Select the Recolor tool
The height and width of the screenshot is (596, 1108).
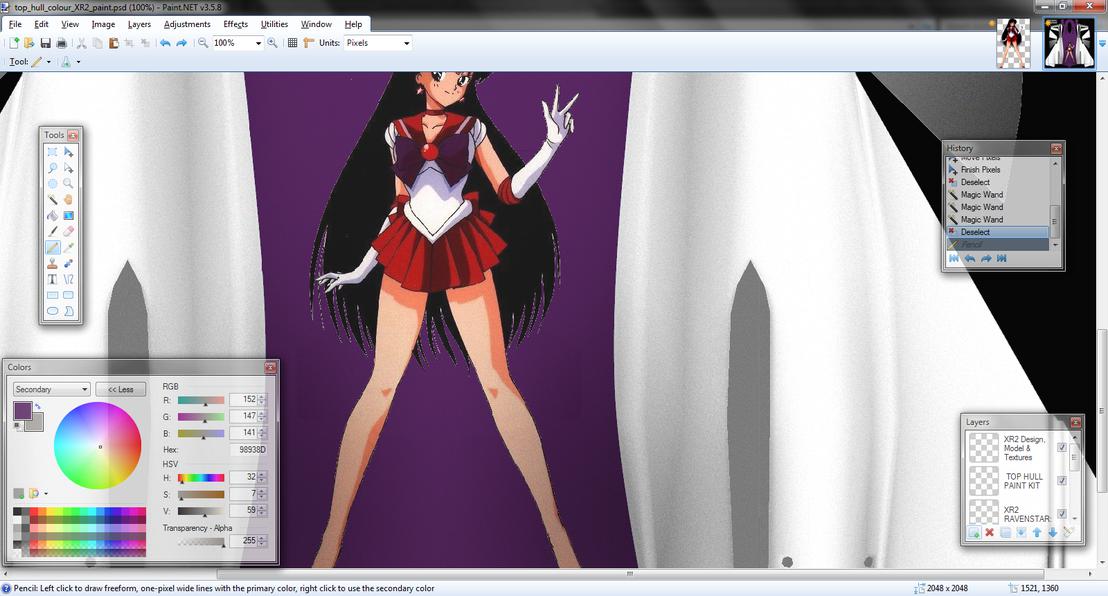coord(69,264)
